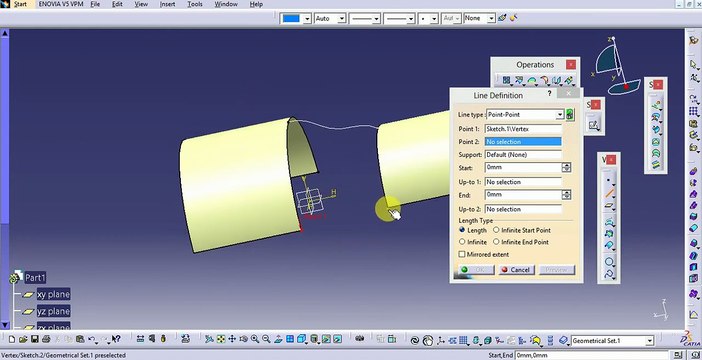The image size is (702, 360).
Task: Open the Insert menu
Action: tap(167, 4)
